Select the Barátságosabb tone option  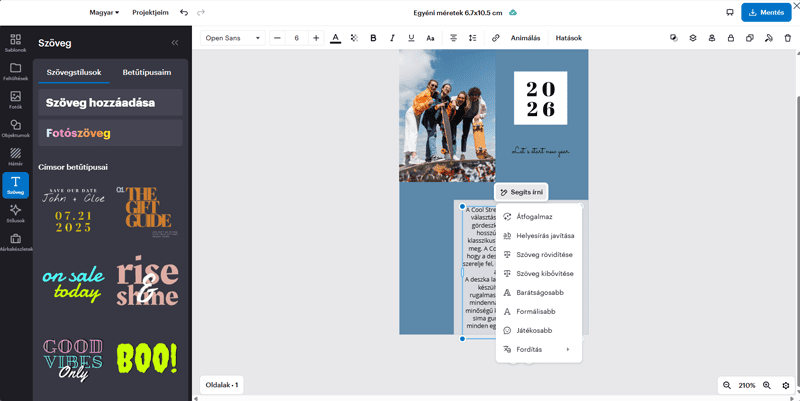539,292
